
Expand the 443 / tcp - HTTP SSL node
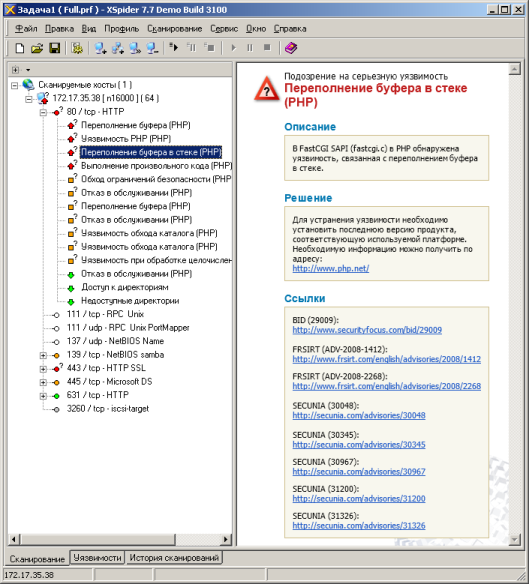pos(43,369)
